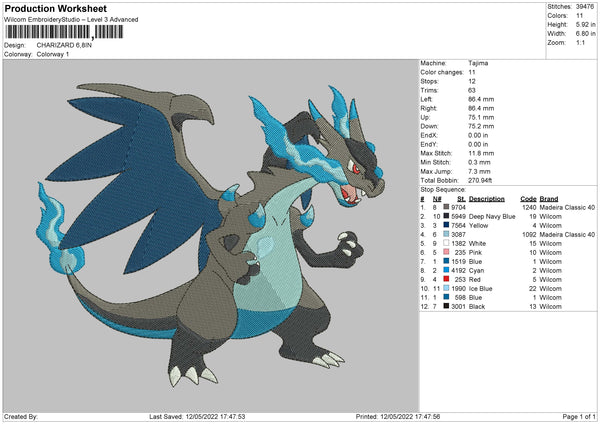Select the Stitches count '39476'

click(585, 7)
